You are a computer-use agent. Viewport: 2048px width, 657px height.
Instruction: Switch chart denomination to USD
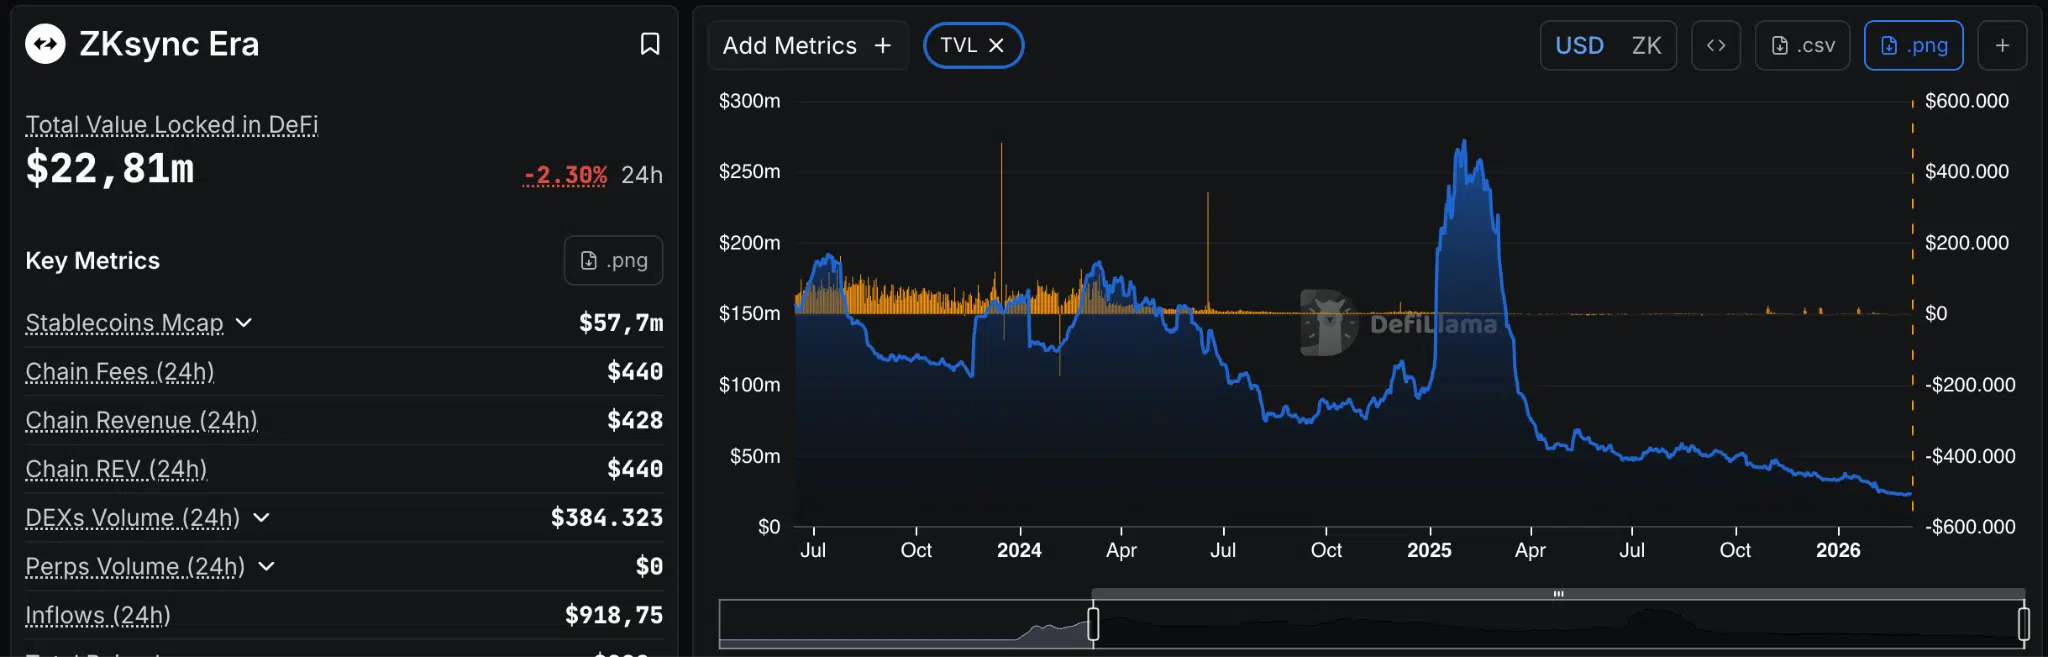click(1579, 46)
